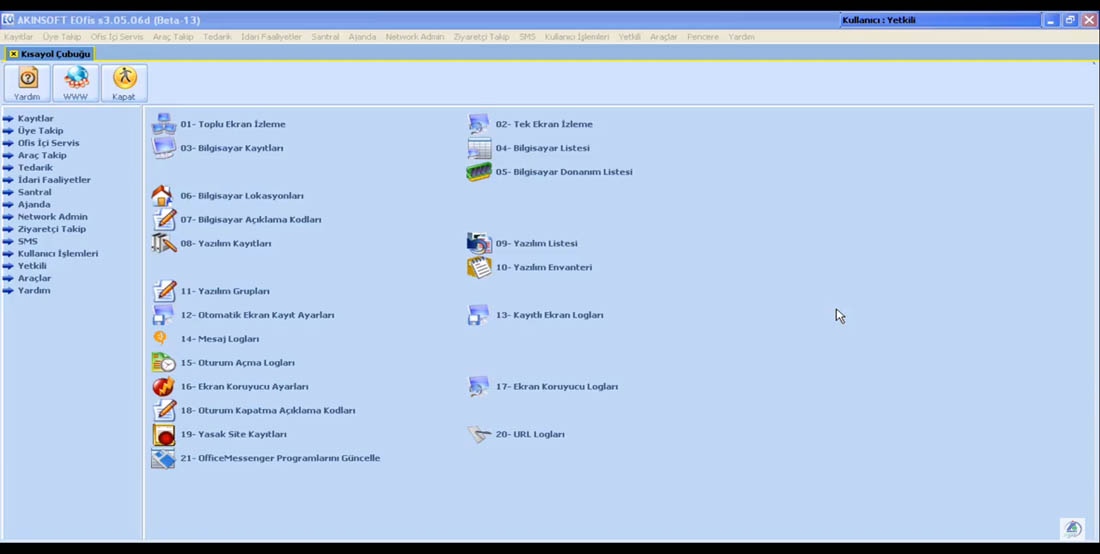Open the Ziyaretçi Takip menu in menu bar

pyautogui.click(x=481, y=36)
